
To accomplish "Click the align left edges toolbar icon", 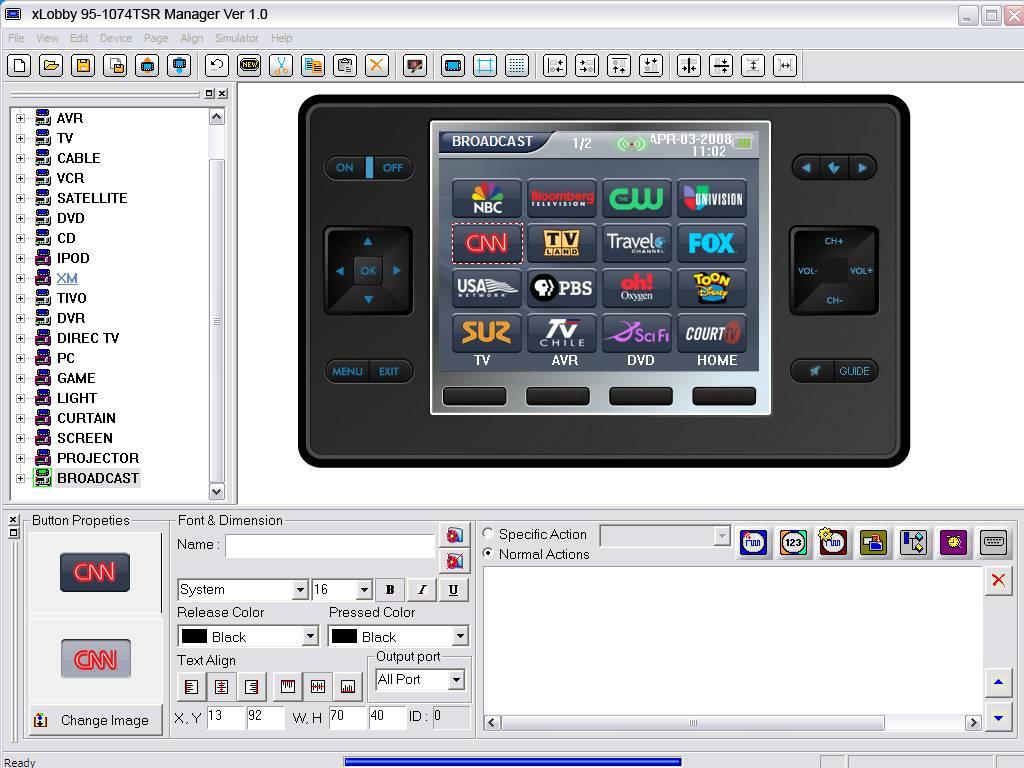I will pos(555,65).
